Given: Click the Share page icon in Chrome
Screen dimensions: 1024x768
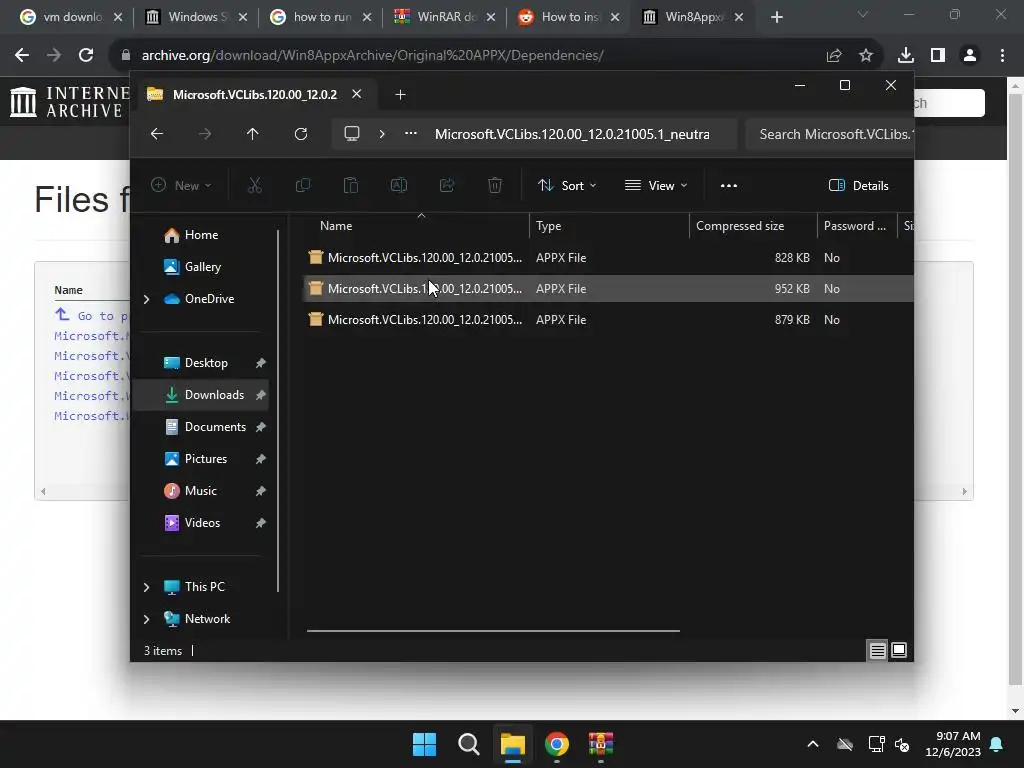Looking at the screenshot, I should [x=834, y=56].
